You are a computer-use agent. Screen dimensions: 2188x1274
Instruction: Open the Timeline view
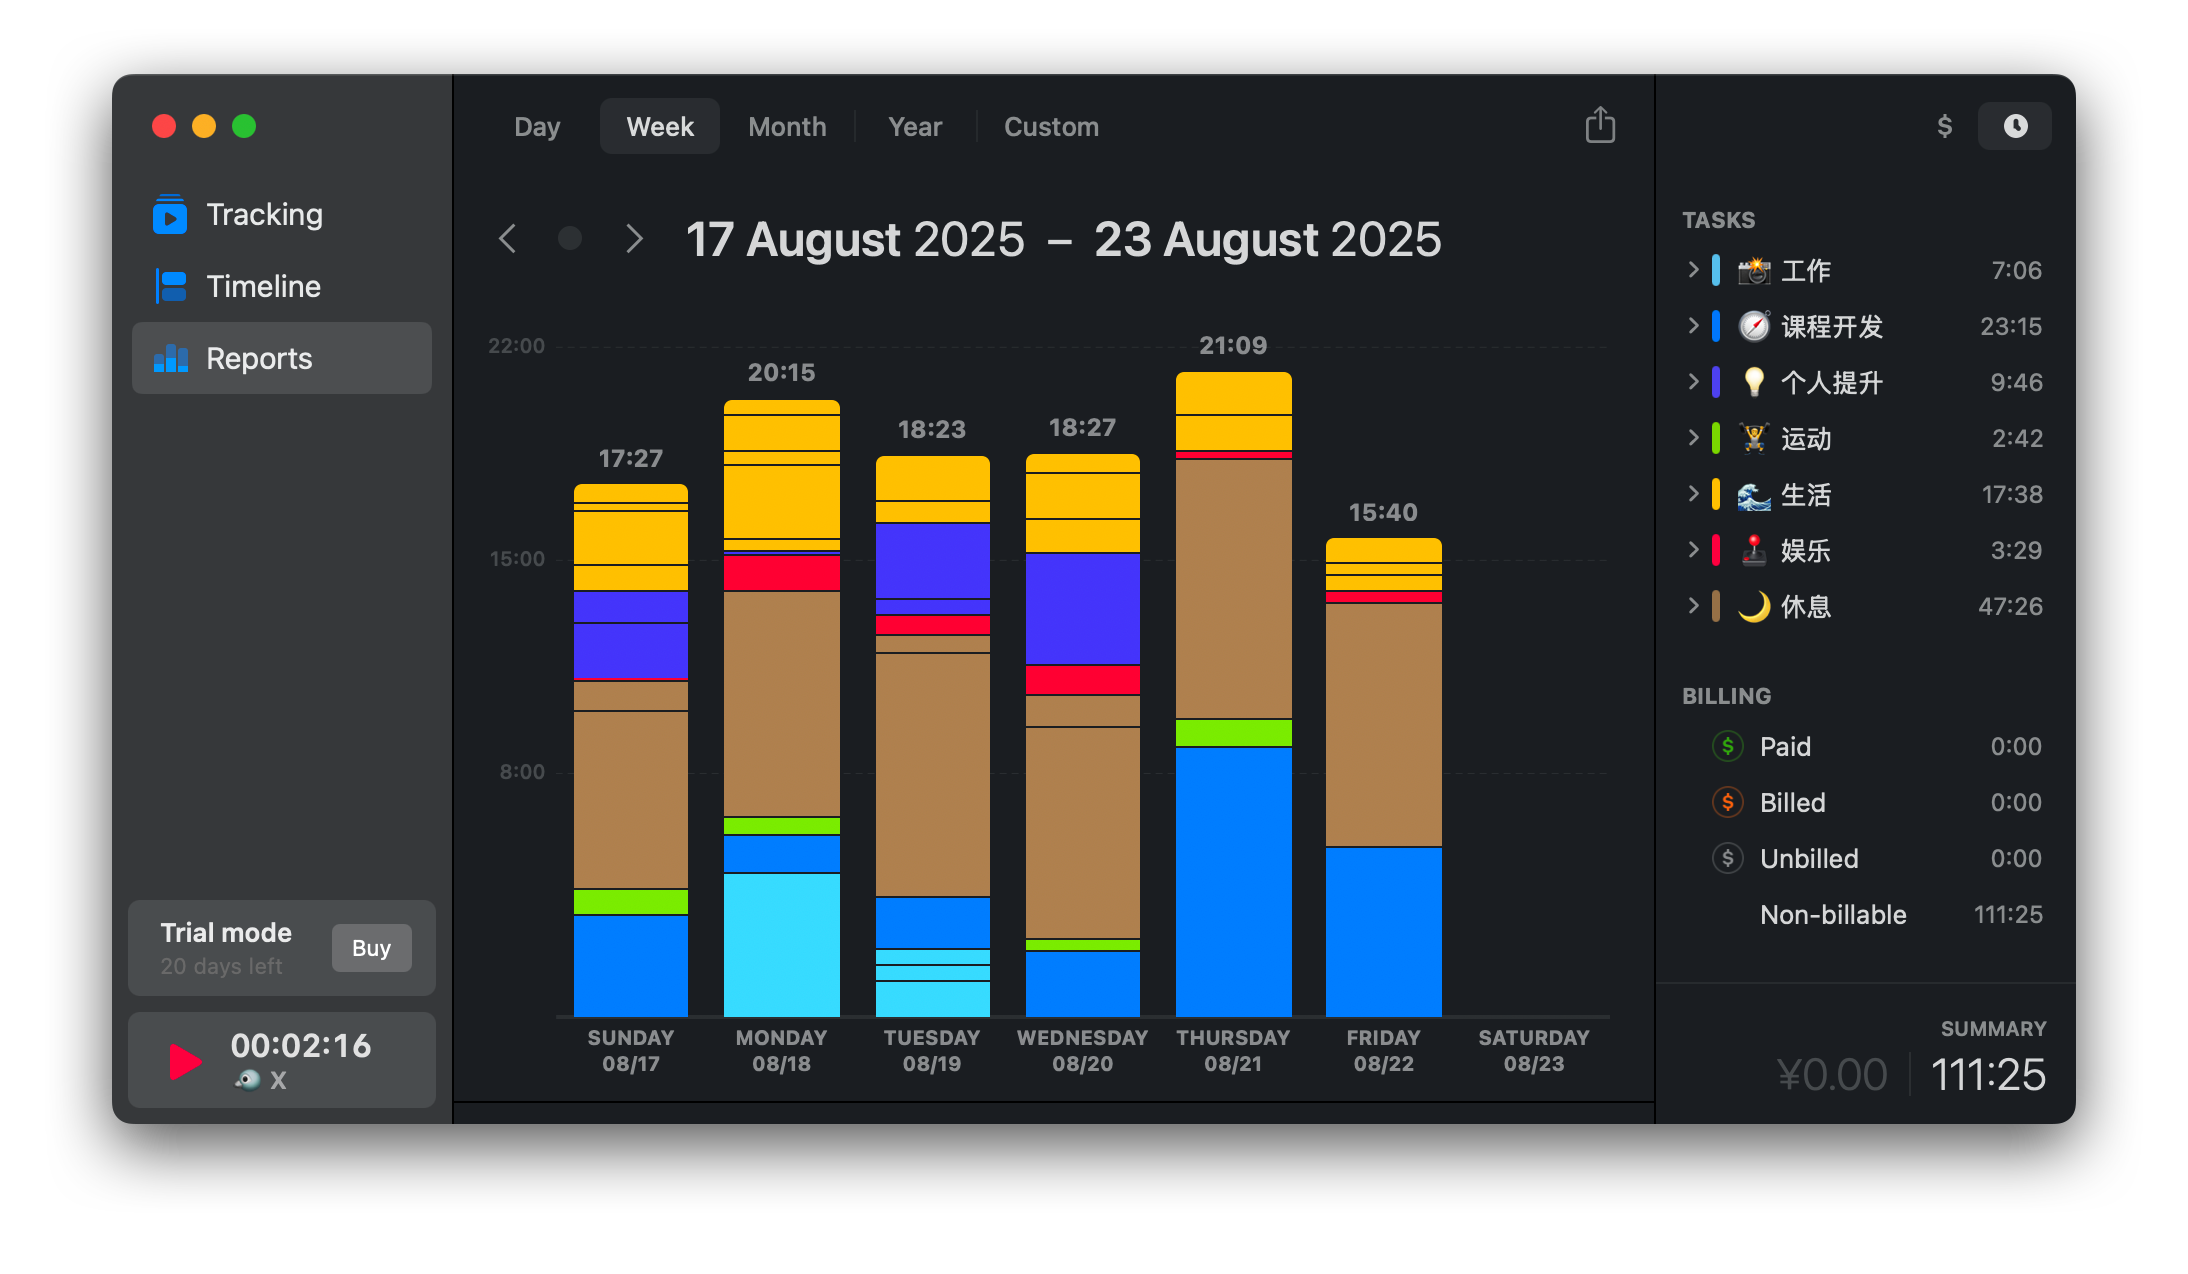click(x=263, y=287)
